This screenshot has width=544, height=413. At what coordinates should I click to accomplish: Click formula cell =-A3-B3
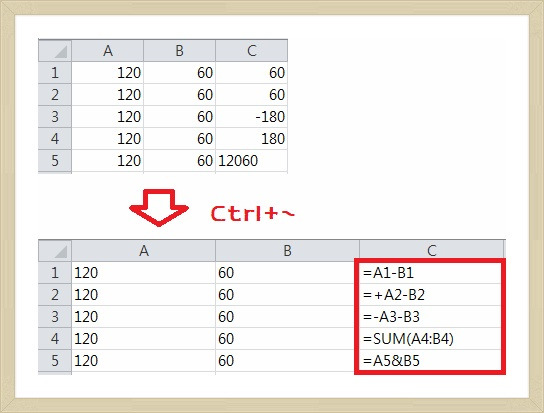(430, 316)
